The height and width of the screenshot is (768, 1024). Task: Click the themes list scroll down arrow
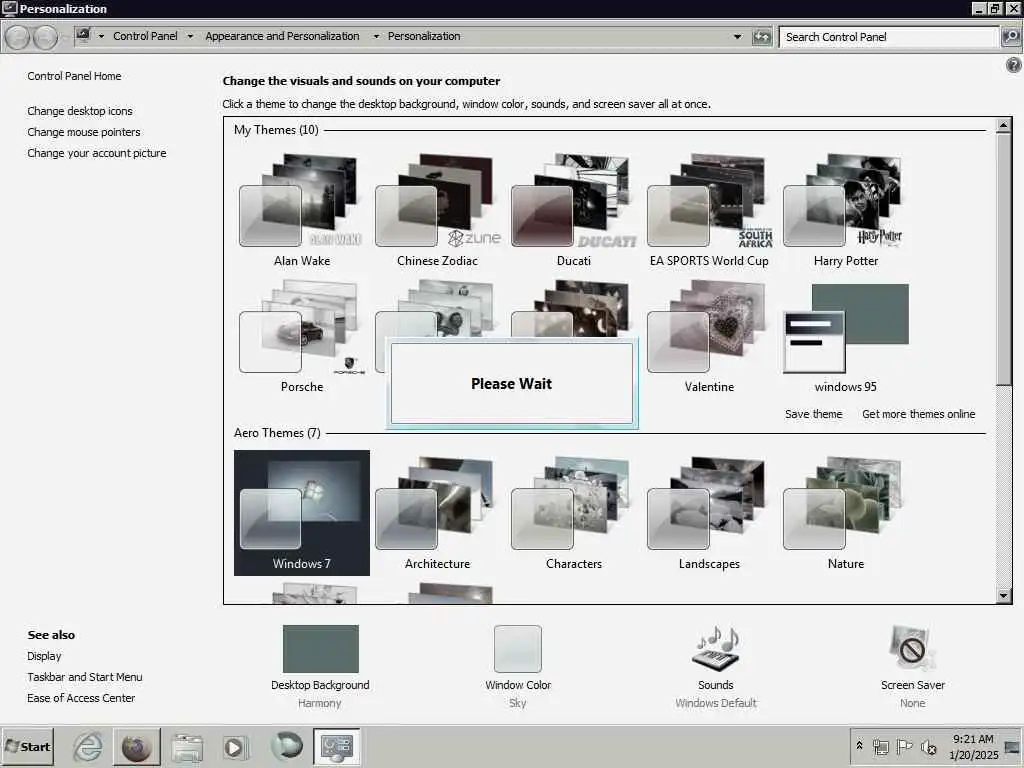pyautogui.click(x=1004, y=595)
